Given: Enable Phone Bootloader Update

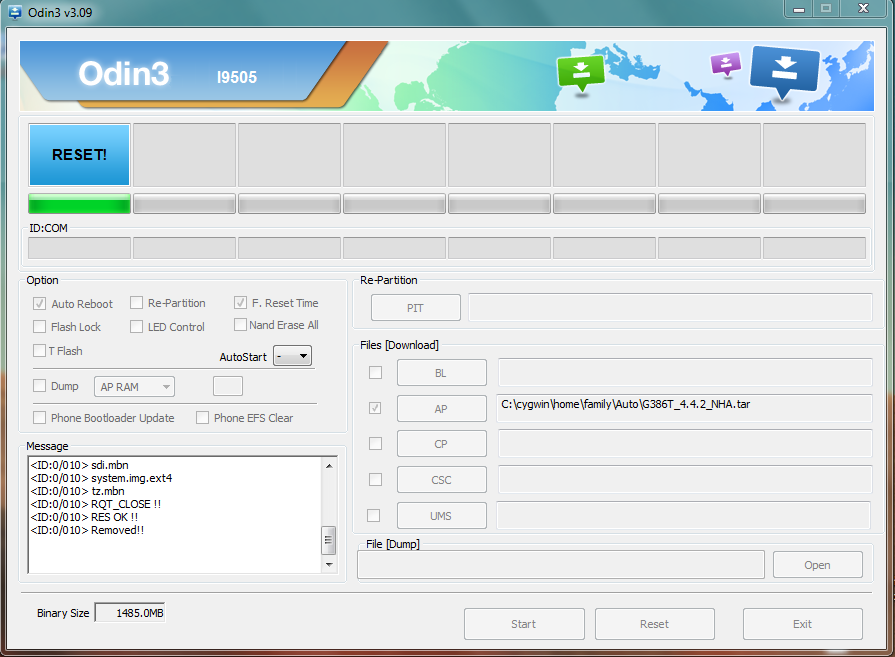Looking at the screenshot, I should (x=39, y=418).
